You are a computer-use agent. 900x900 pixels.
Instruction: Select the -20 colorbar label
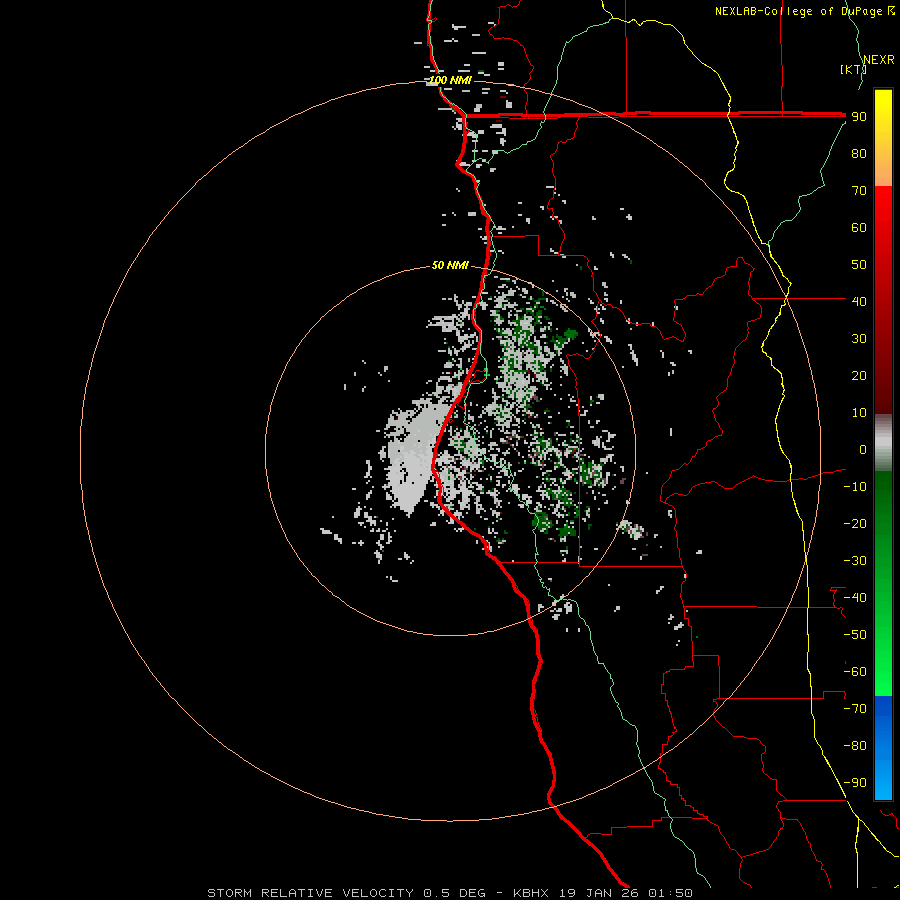point(855,523)
